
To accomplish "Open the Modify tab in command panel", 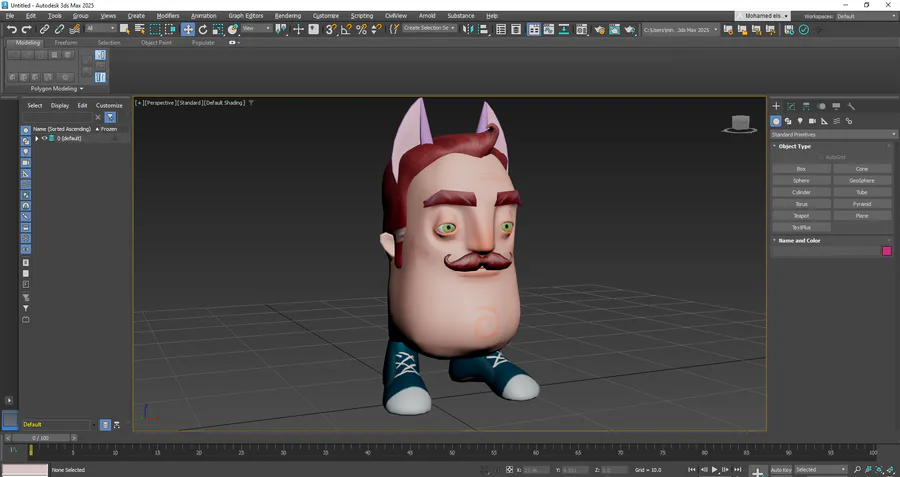I will click(791, 106).
